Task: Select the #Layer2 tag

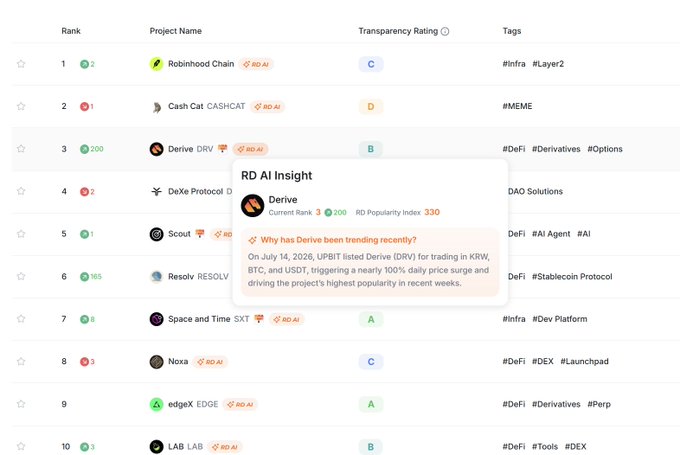Action: (548, 64)
